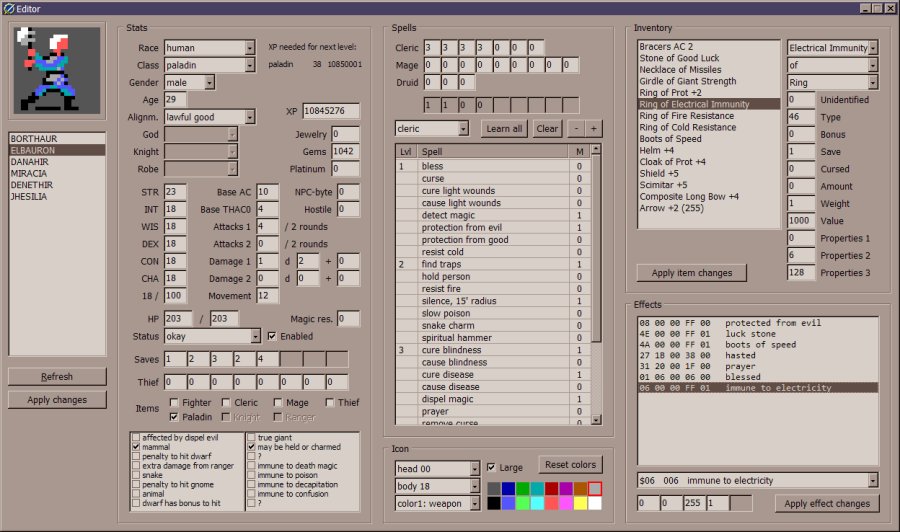Pick the yellow color swatch
This screenshot has width=900, height=532.
pos(580,503)
